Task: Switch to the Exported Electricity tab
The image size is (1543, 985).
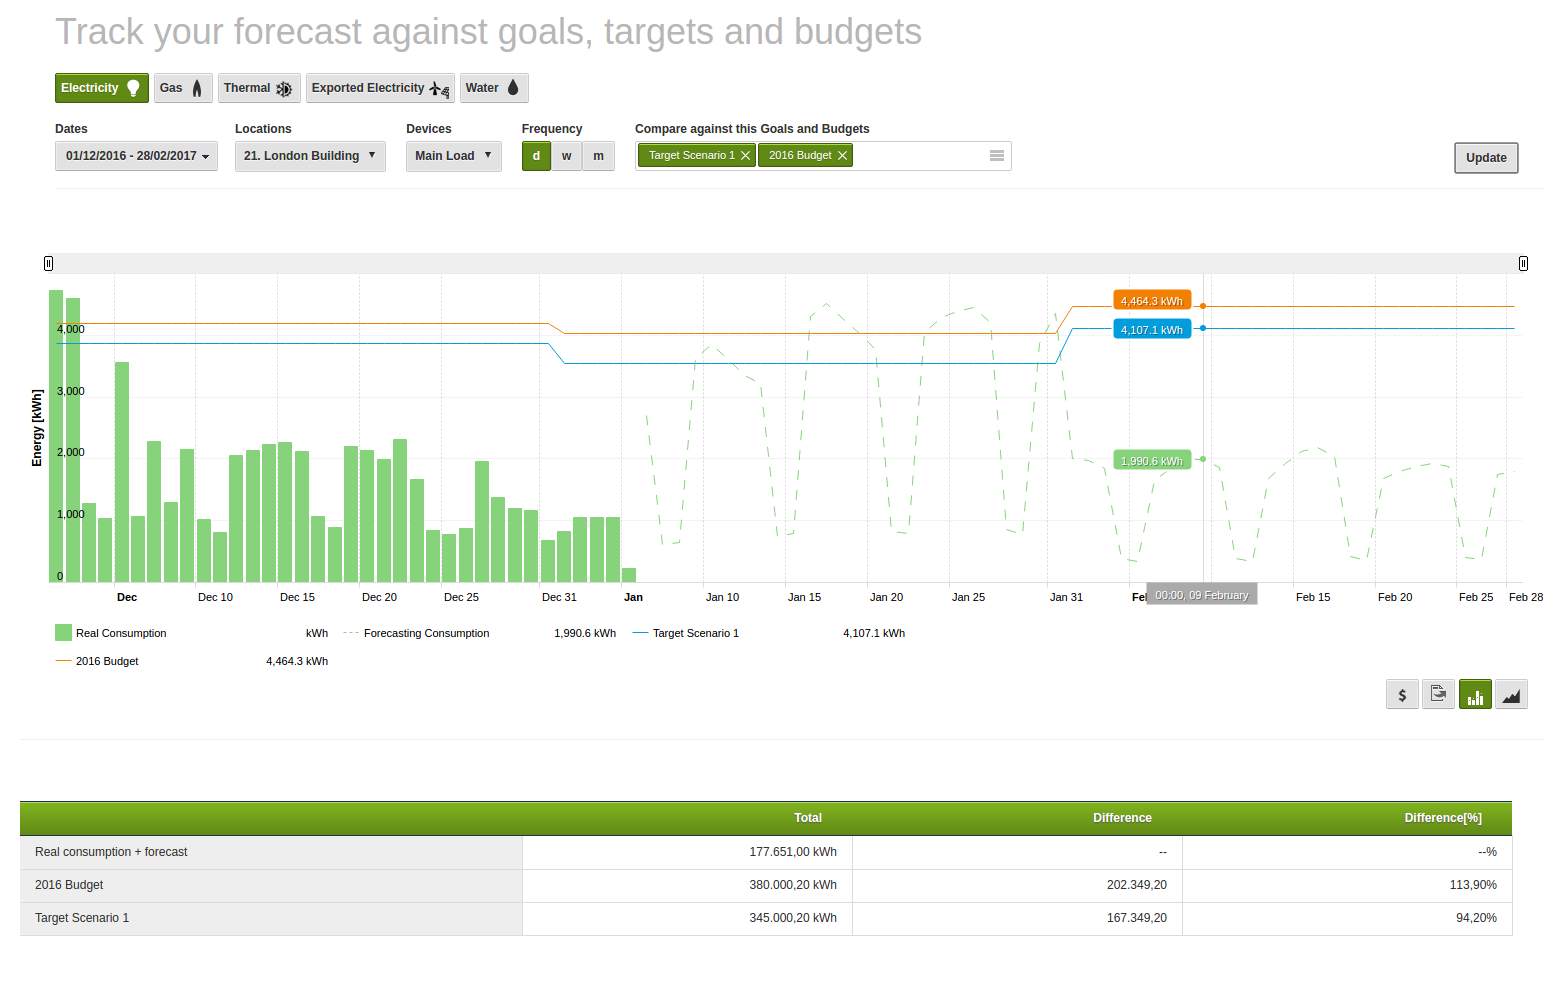Action: (x=379, y=88)
